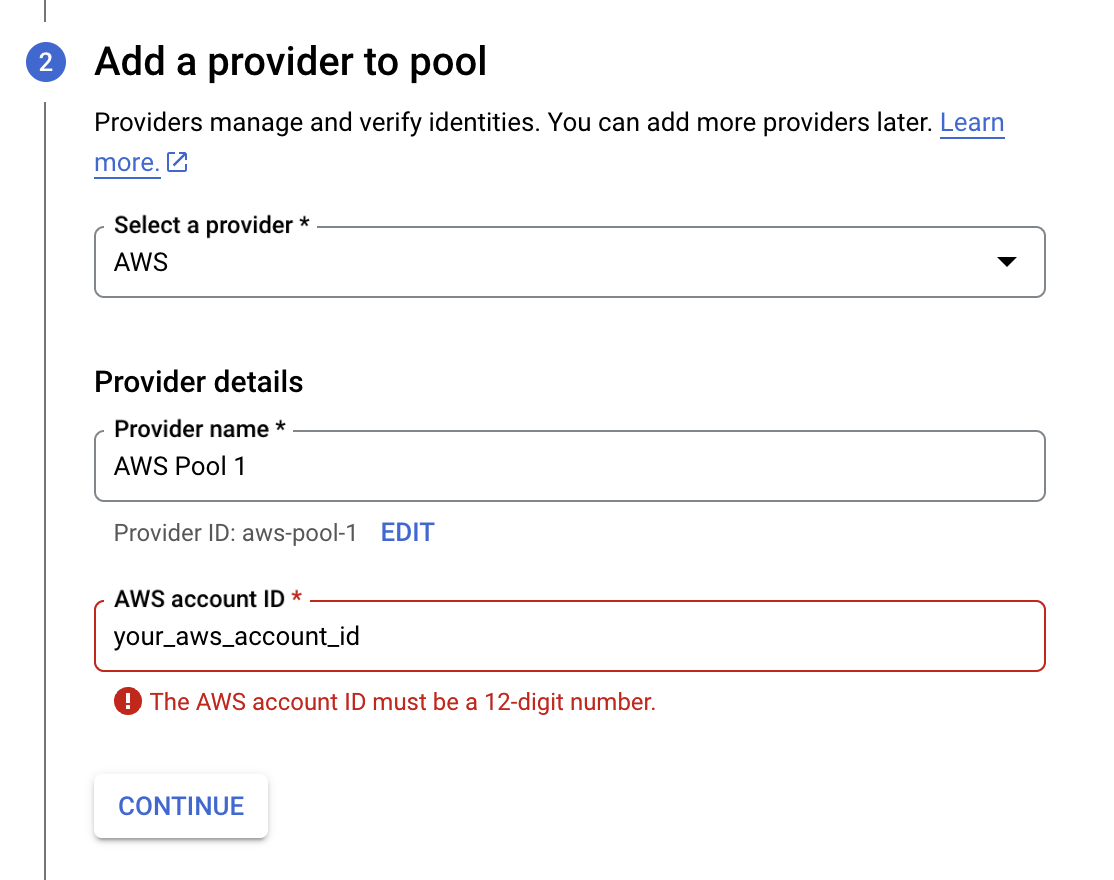Click the 'Add a provider to pool' heading
Viewport: 1114px width, 880px height.
(290, 62)
